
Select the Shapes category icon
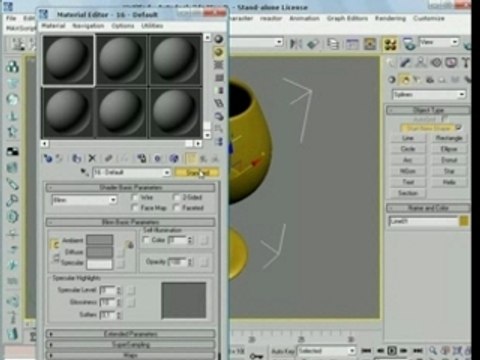point(405,80)
